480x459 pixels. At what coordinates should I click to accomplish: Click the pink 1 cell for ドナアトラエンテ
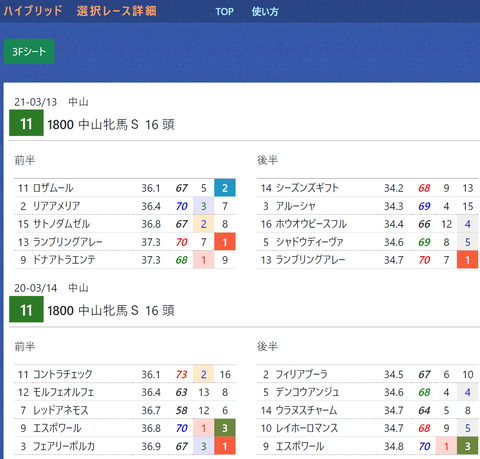pyautogui.click(x=203, y=260)
